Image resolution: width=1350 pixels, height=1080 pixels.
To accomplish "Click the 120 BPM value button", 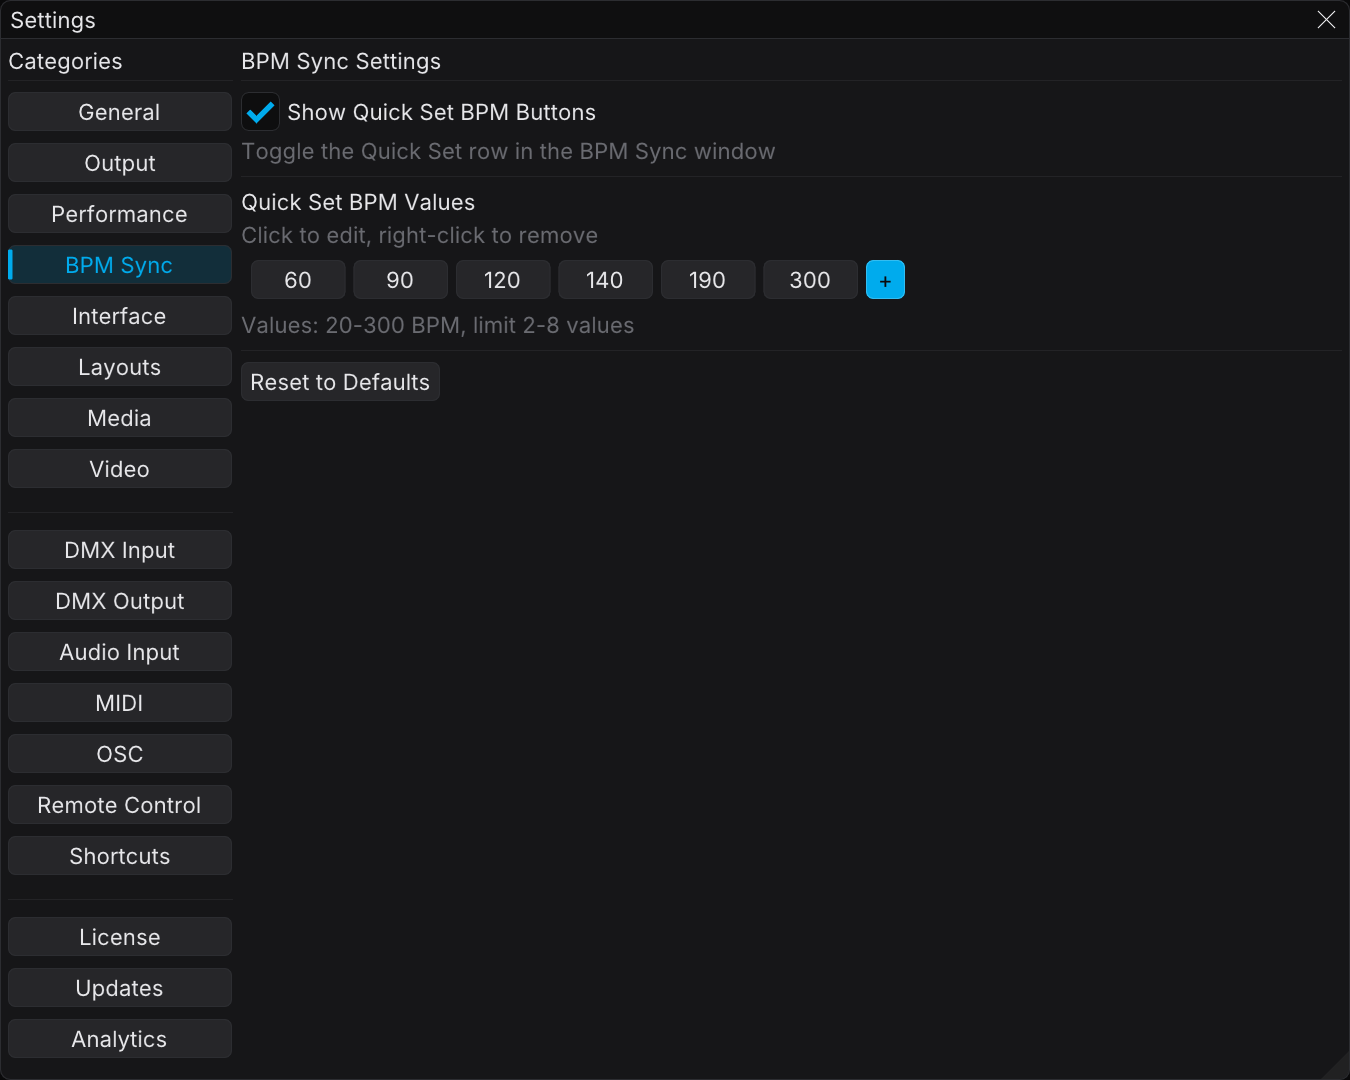I will (503, 280).
